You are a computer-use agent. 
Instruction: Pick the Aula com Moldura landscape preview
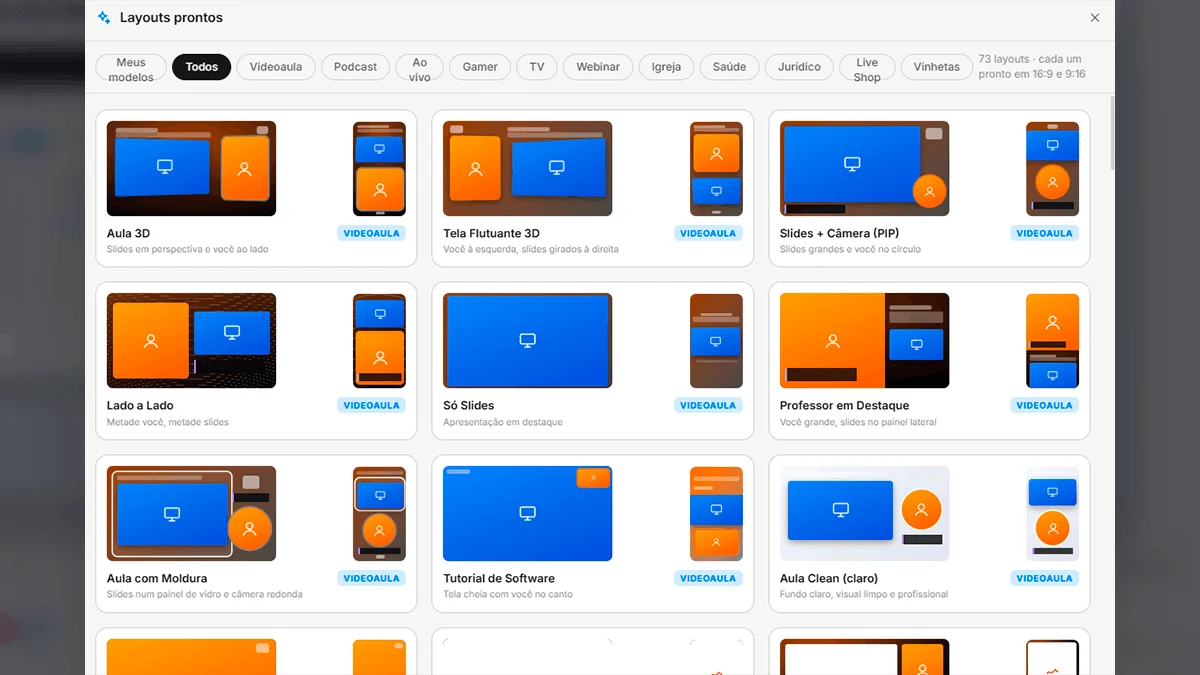pos(191,514)
